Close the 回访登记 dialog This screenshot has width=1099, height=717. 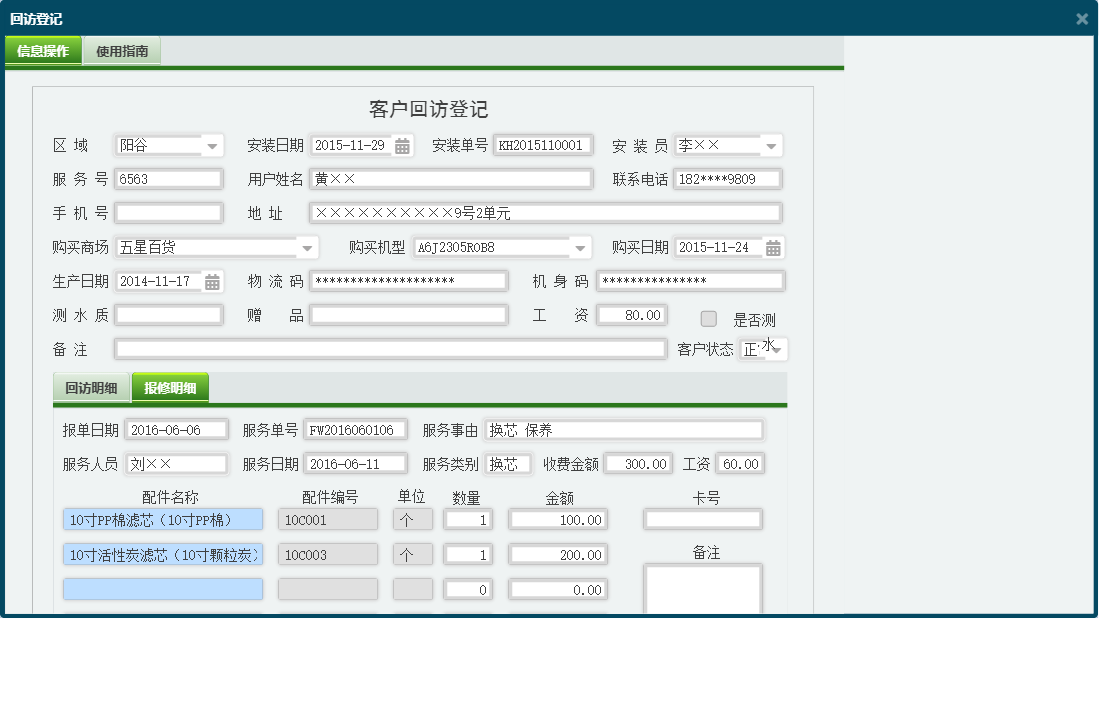click(1081, 18)
